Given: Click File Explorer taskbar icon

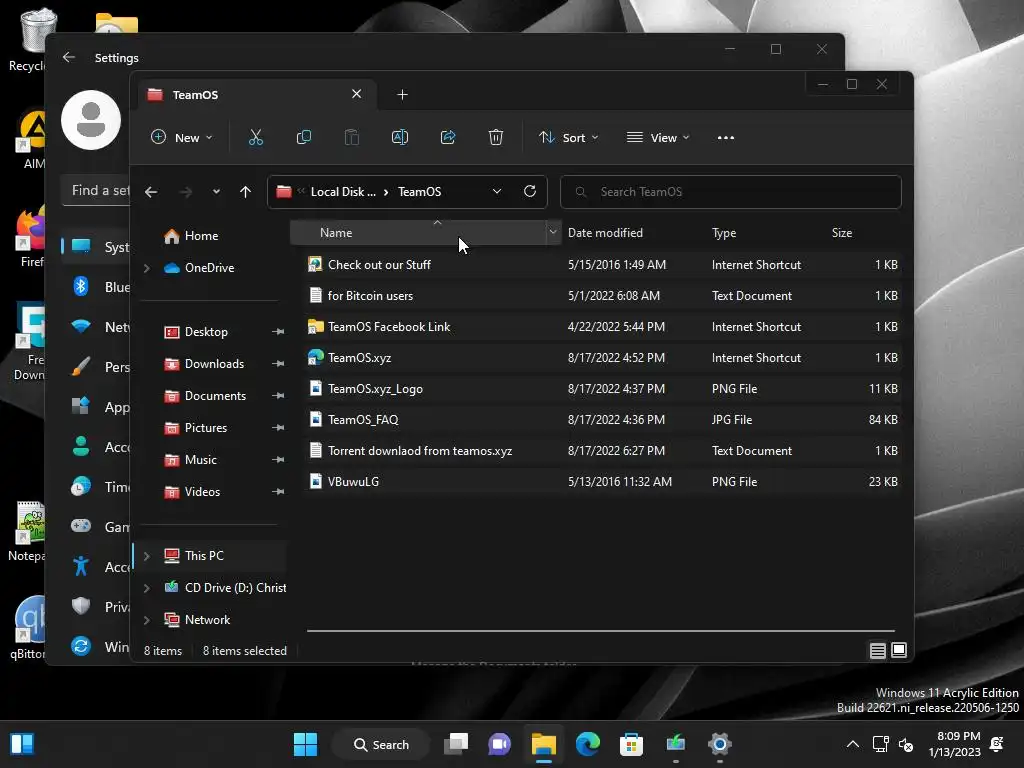Looking at the screenshot, I should tap(543, 744).
